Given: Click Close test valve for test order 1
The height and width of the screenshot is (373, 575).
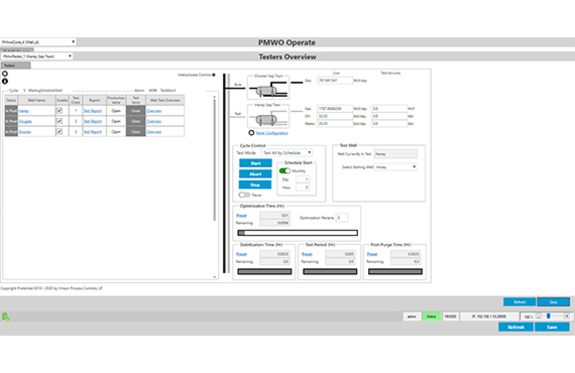Looking at the screenshot, I should click(x=136, y=110).
